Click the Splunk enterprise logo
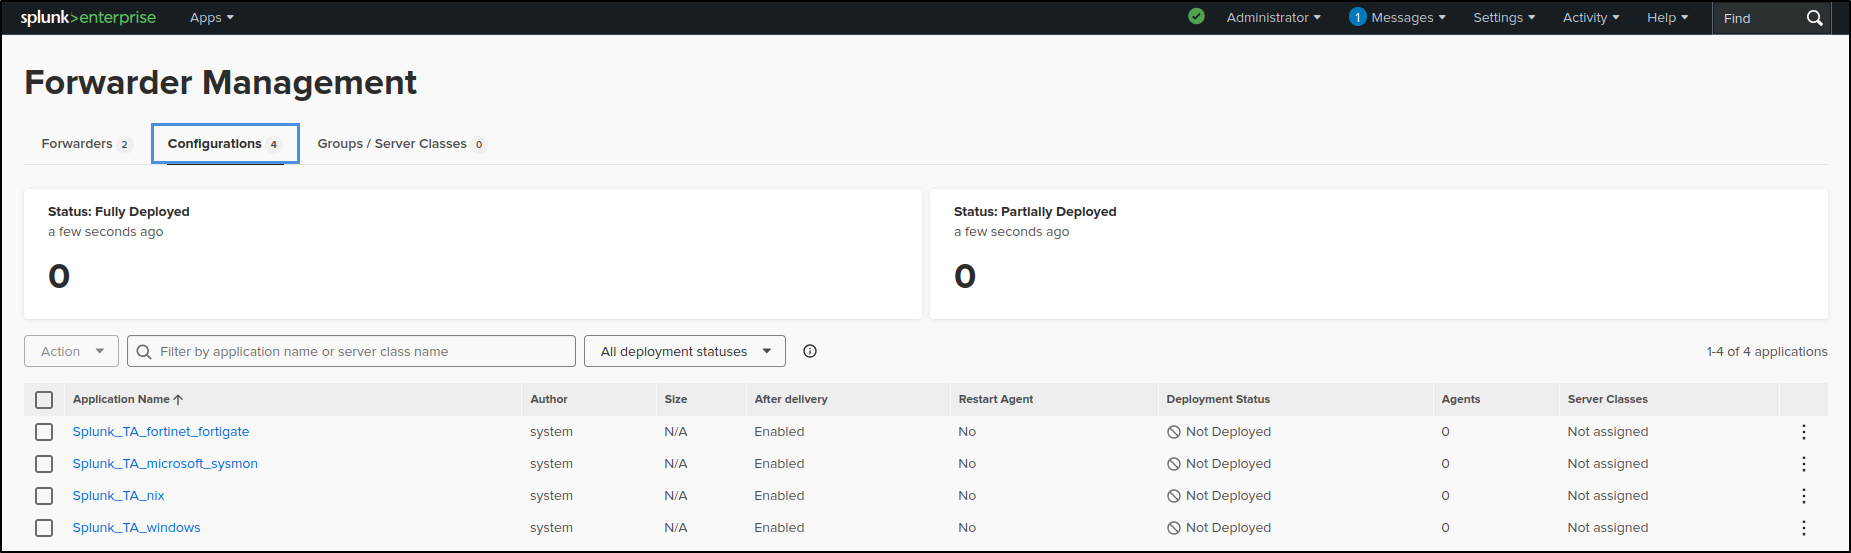1851x553 pixels. (88, 17)
